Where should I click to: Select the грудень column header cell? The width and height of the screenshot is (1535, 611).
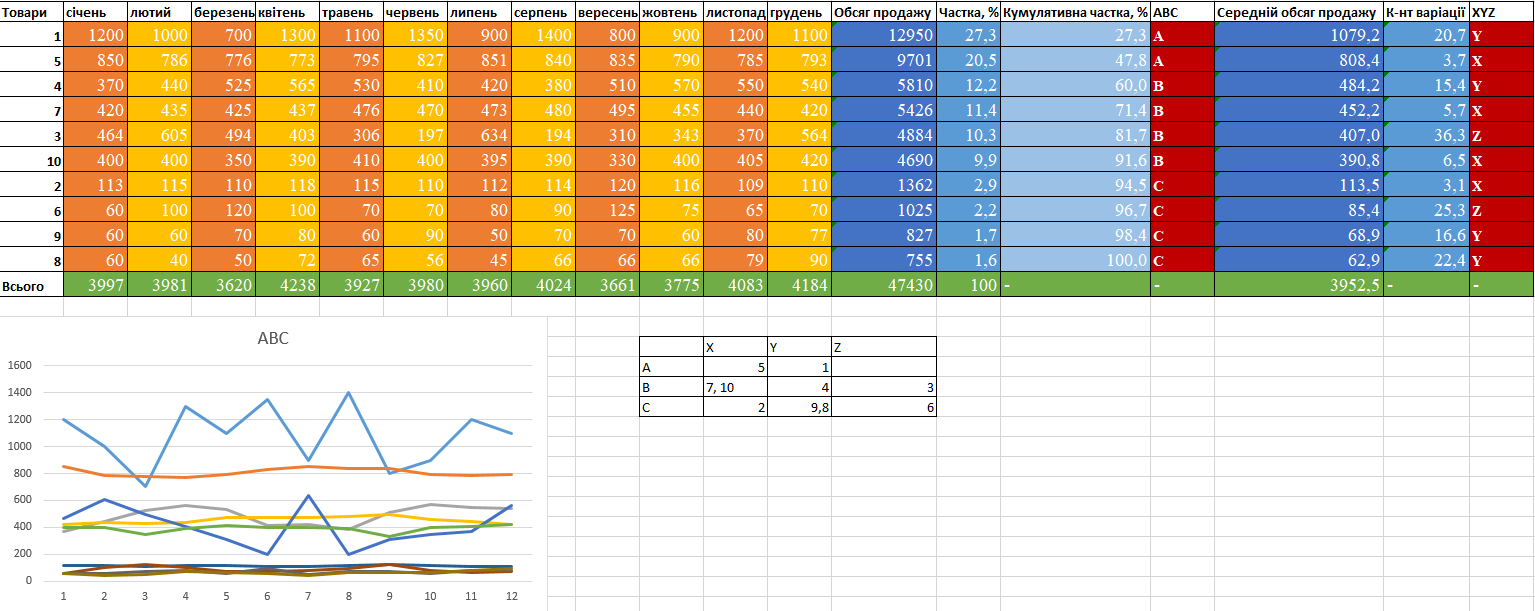799,12
